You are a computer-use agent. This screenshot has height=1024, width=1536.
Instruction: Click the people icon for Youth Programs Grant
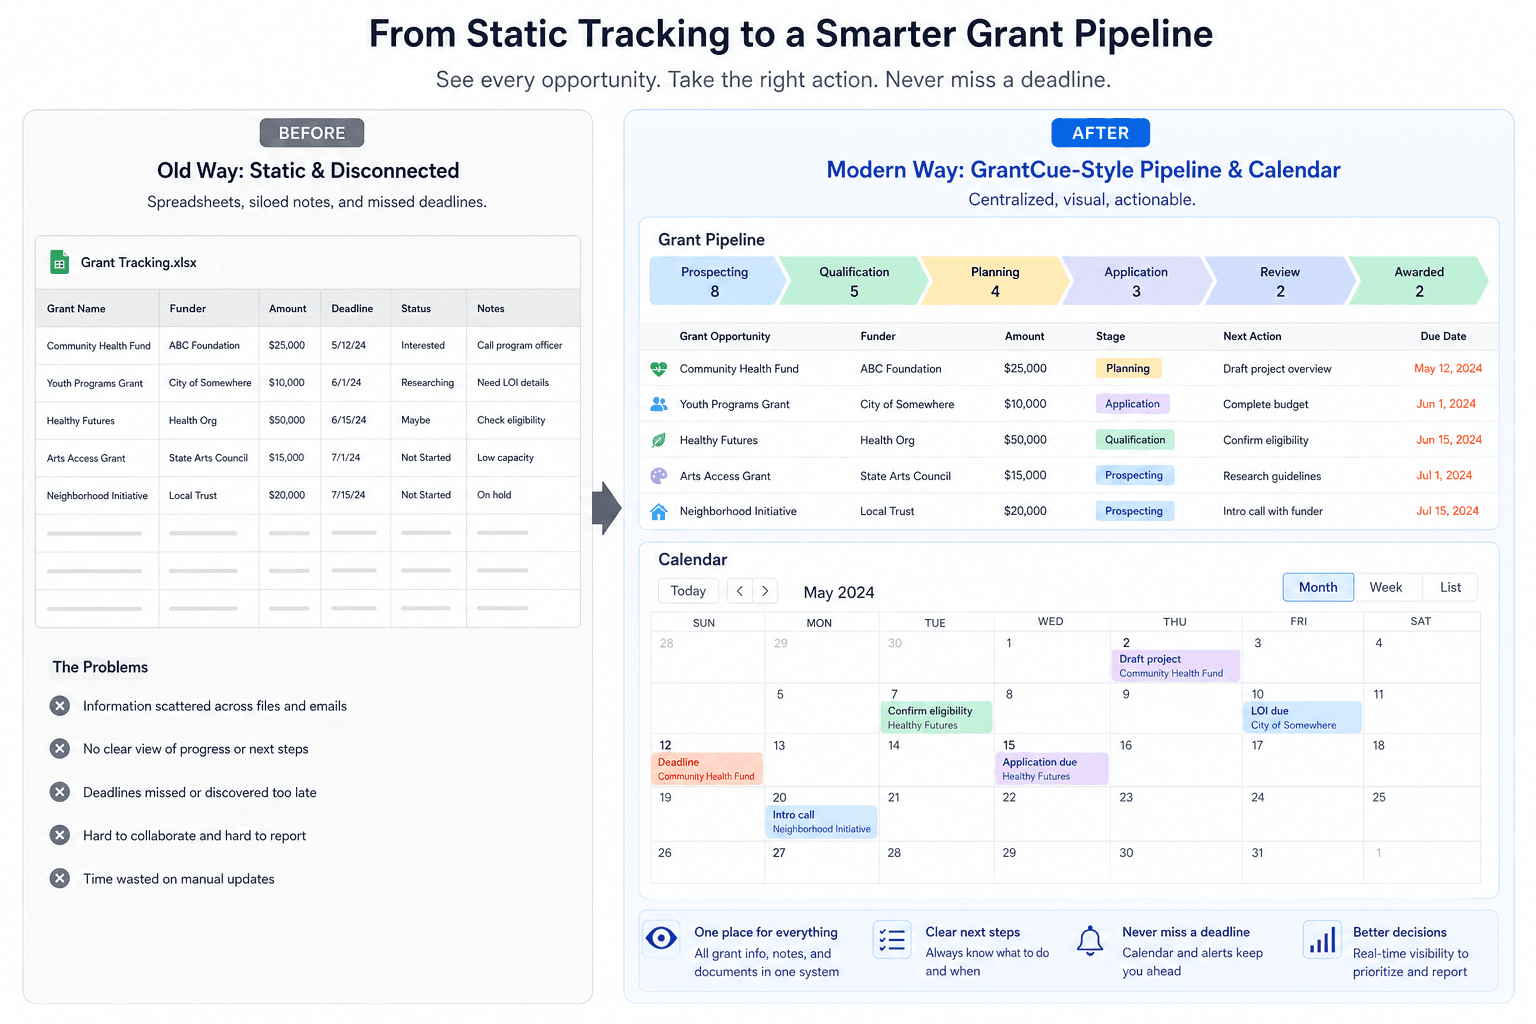(658, 404)
